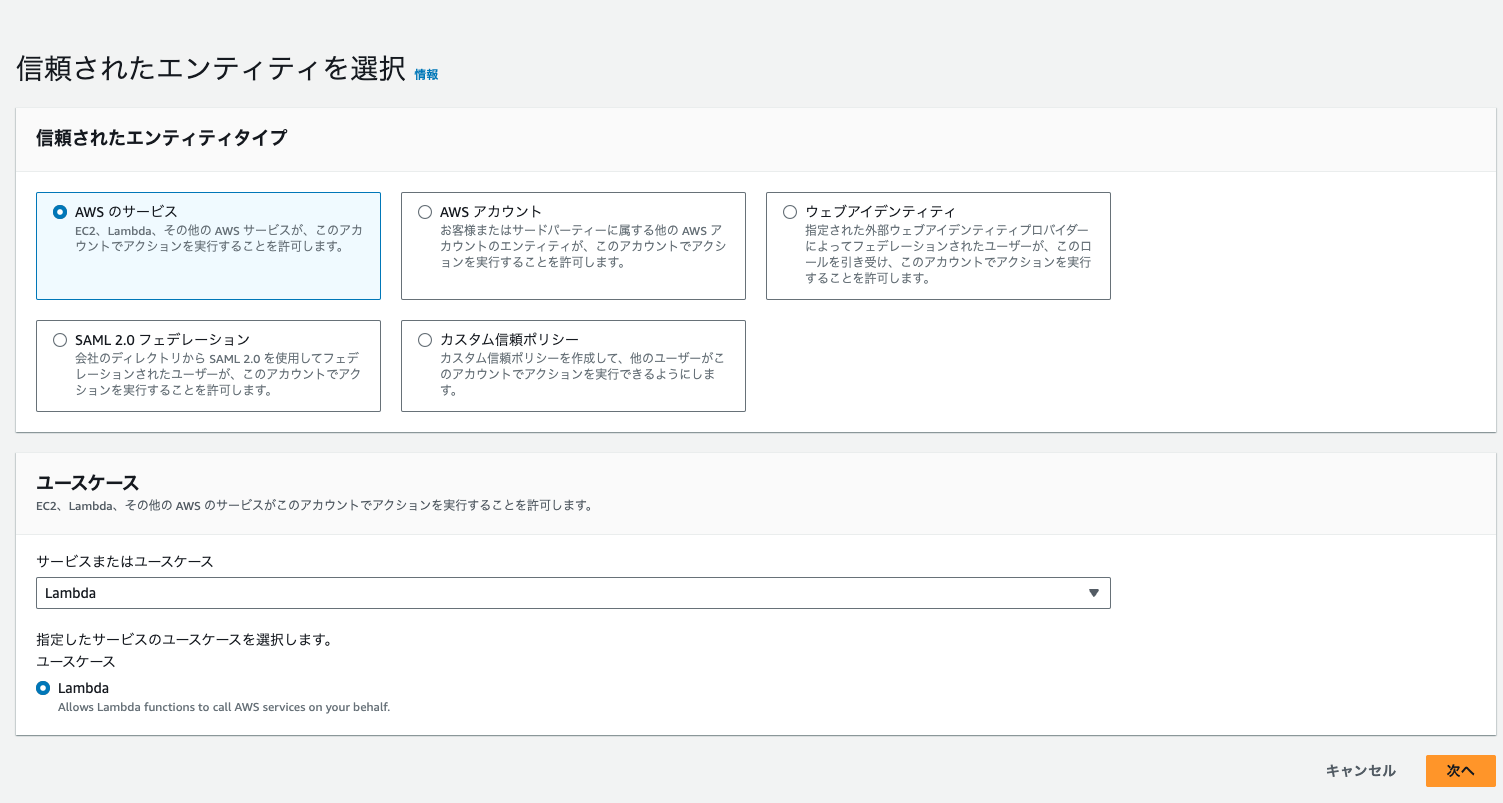Select the AWS アカウント radio button
Image resolution: width=1503 pixels, height=803 pixels.
click(x=425, y=211)
